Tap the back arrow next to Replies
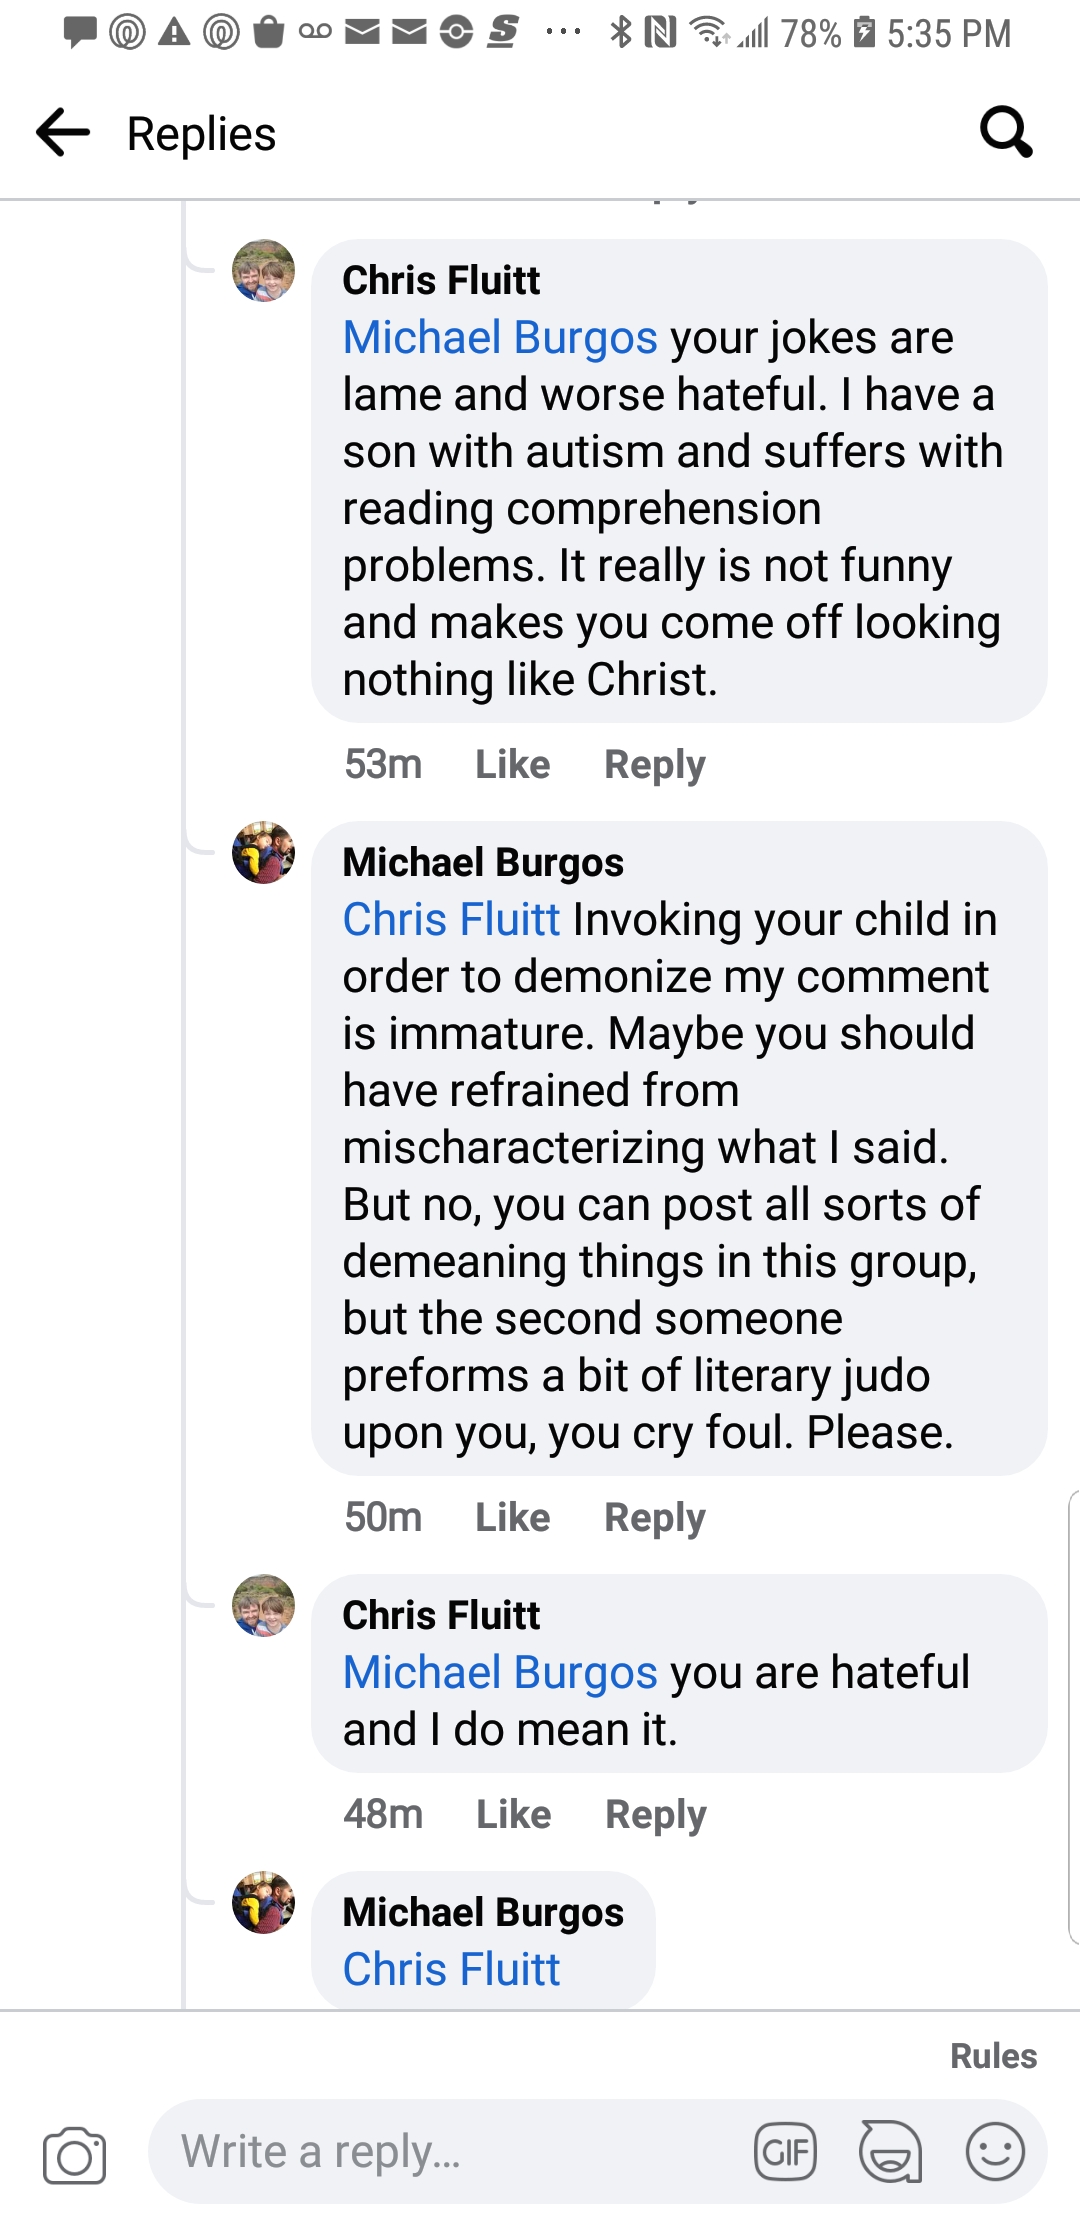The height and width of the screenshot is (2220, 1080). click(x=63, y=133)
